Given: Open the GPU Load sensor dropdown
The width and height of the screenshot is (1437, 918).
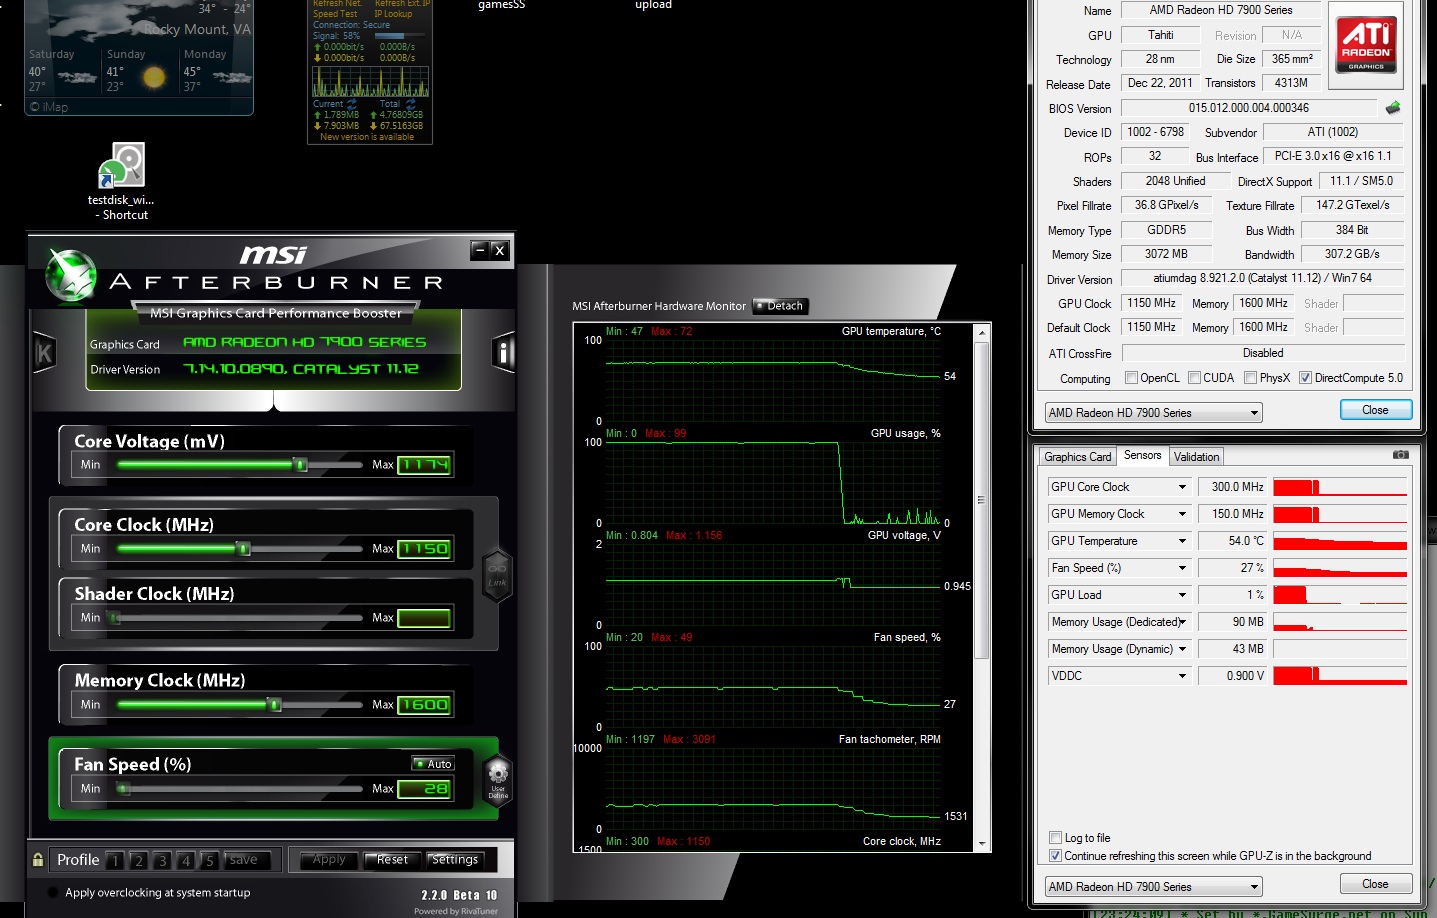Looking at the screenshot, I should [x=1182, y=595].
